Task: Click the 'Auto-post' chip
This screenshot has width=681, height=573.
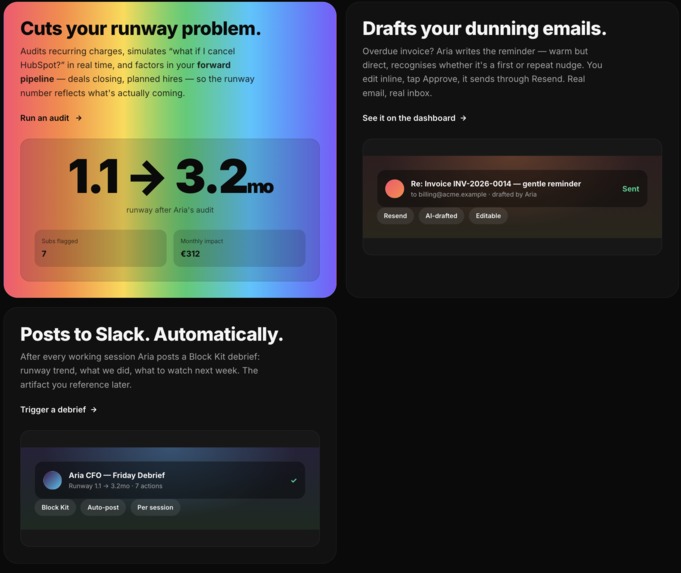Action: (103, 507)
